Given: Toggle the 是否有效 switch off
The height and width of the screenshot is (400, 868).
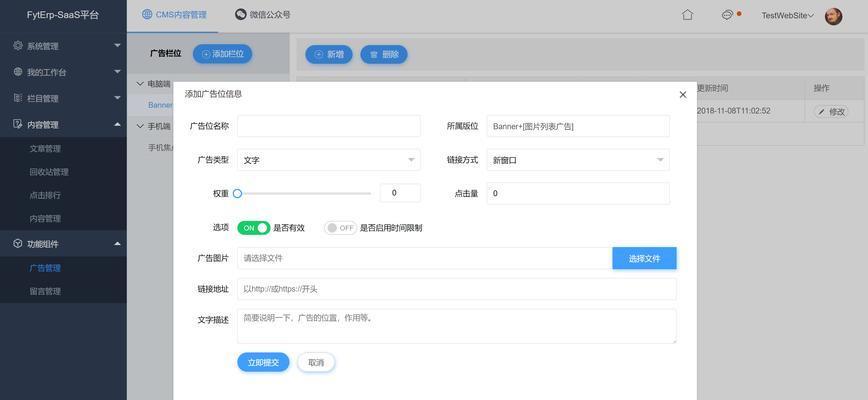Looking at the screenshot, I should pyautogui.click(x=254, y=228).
